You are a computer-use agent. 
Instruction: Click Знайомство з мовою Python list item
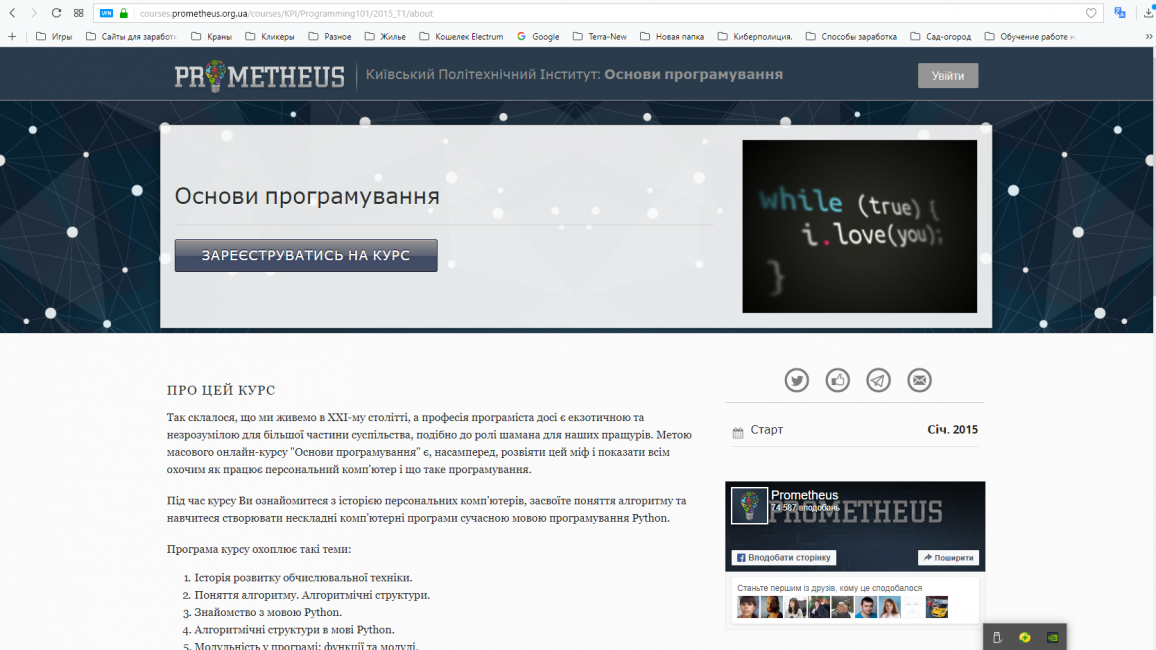[268, 612]
